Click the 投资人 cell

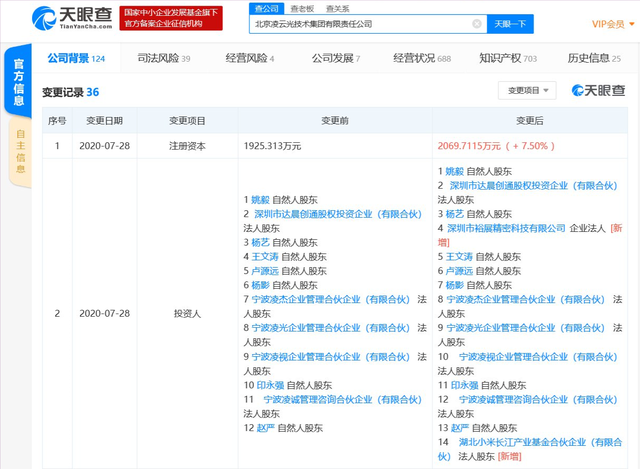pos(187,313)
